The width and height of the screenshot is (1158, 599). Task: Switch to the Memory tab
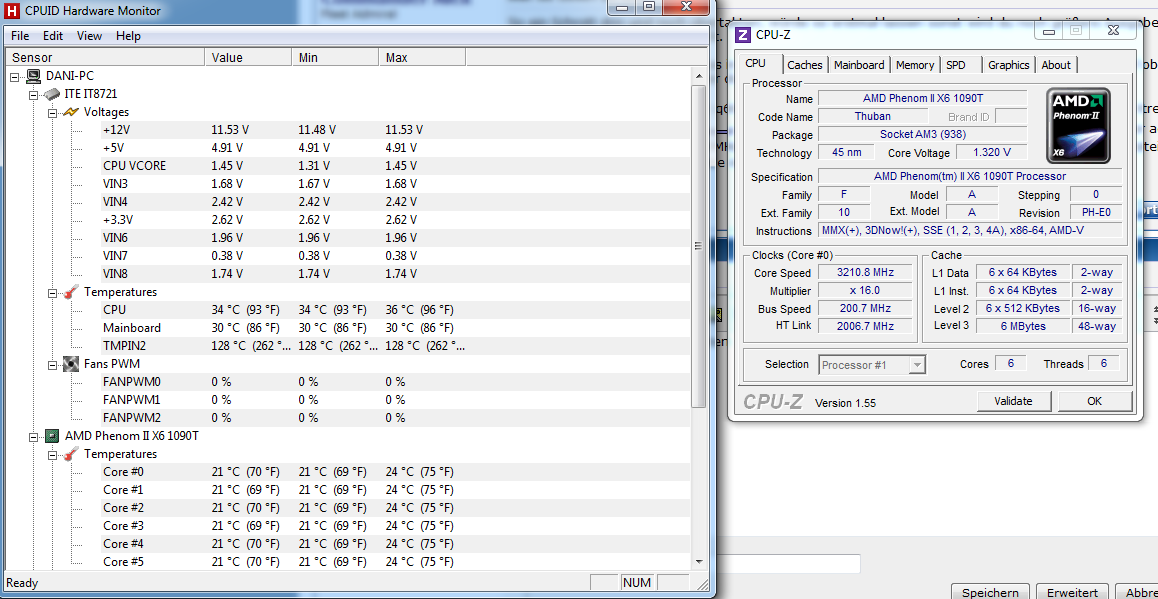[915, 65]
